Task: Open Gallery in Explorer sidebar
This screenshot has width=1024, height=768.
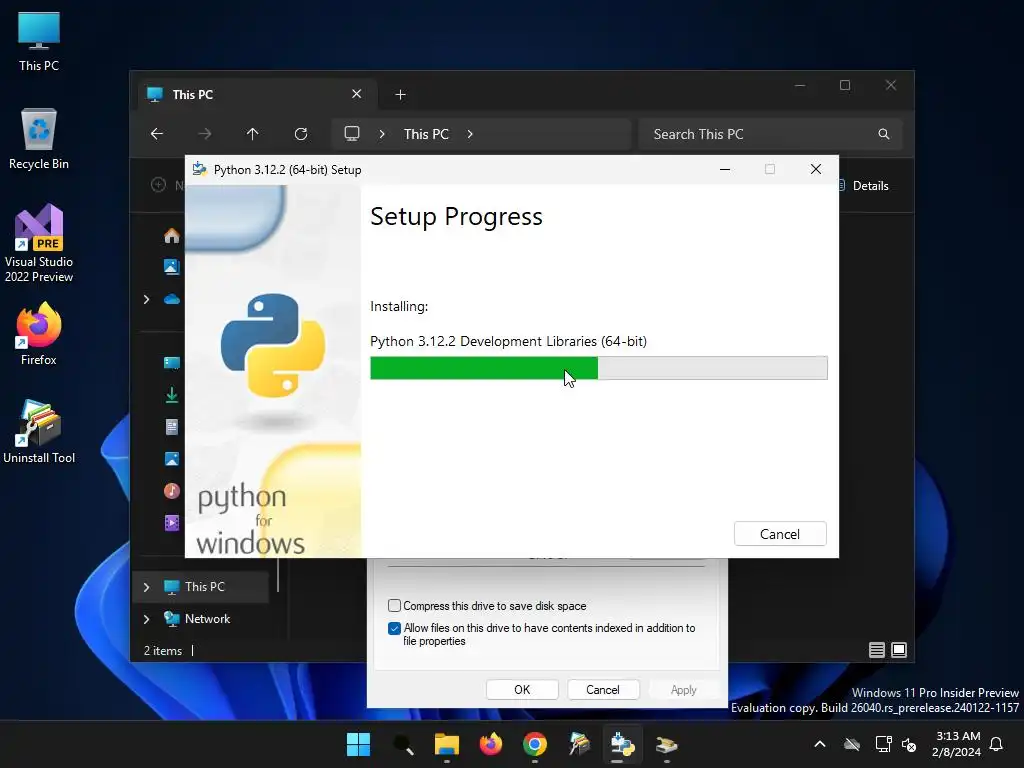Action: tap(172, 266)
